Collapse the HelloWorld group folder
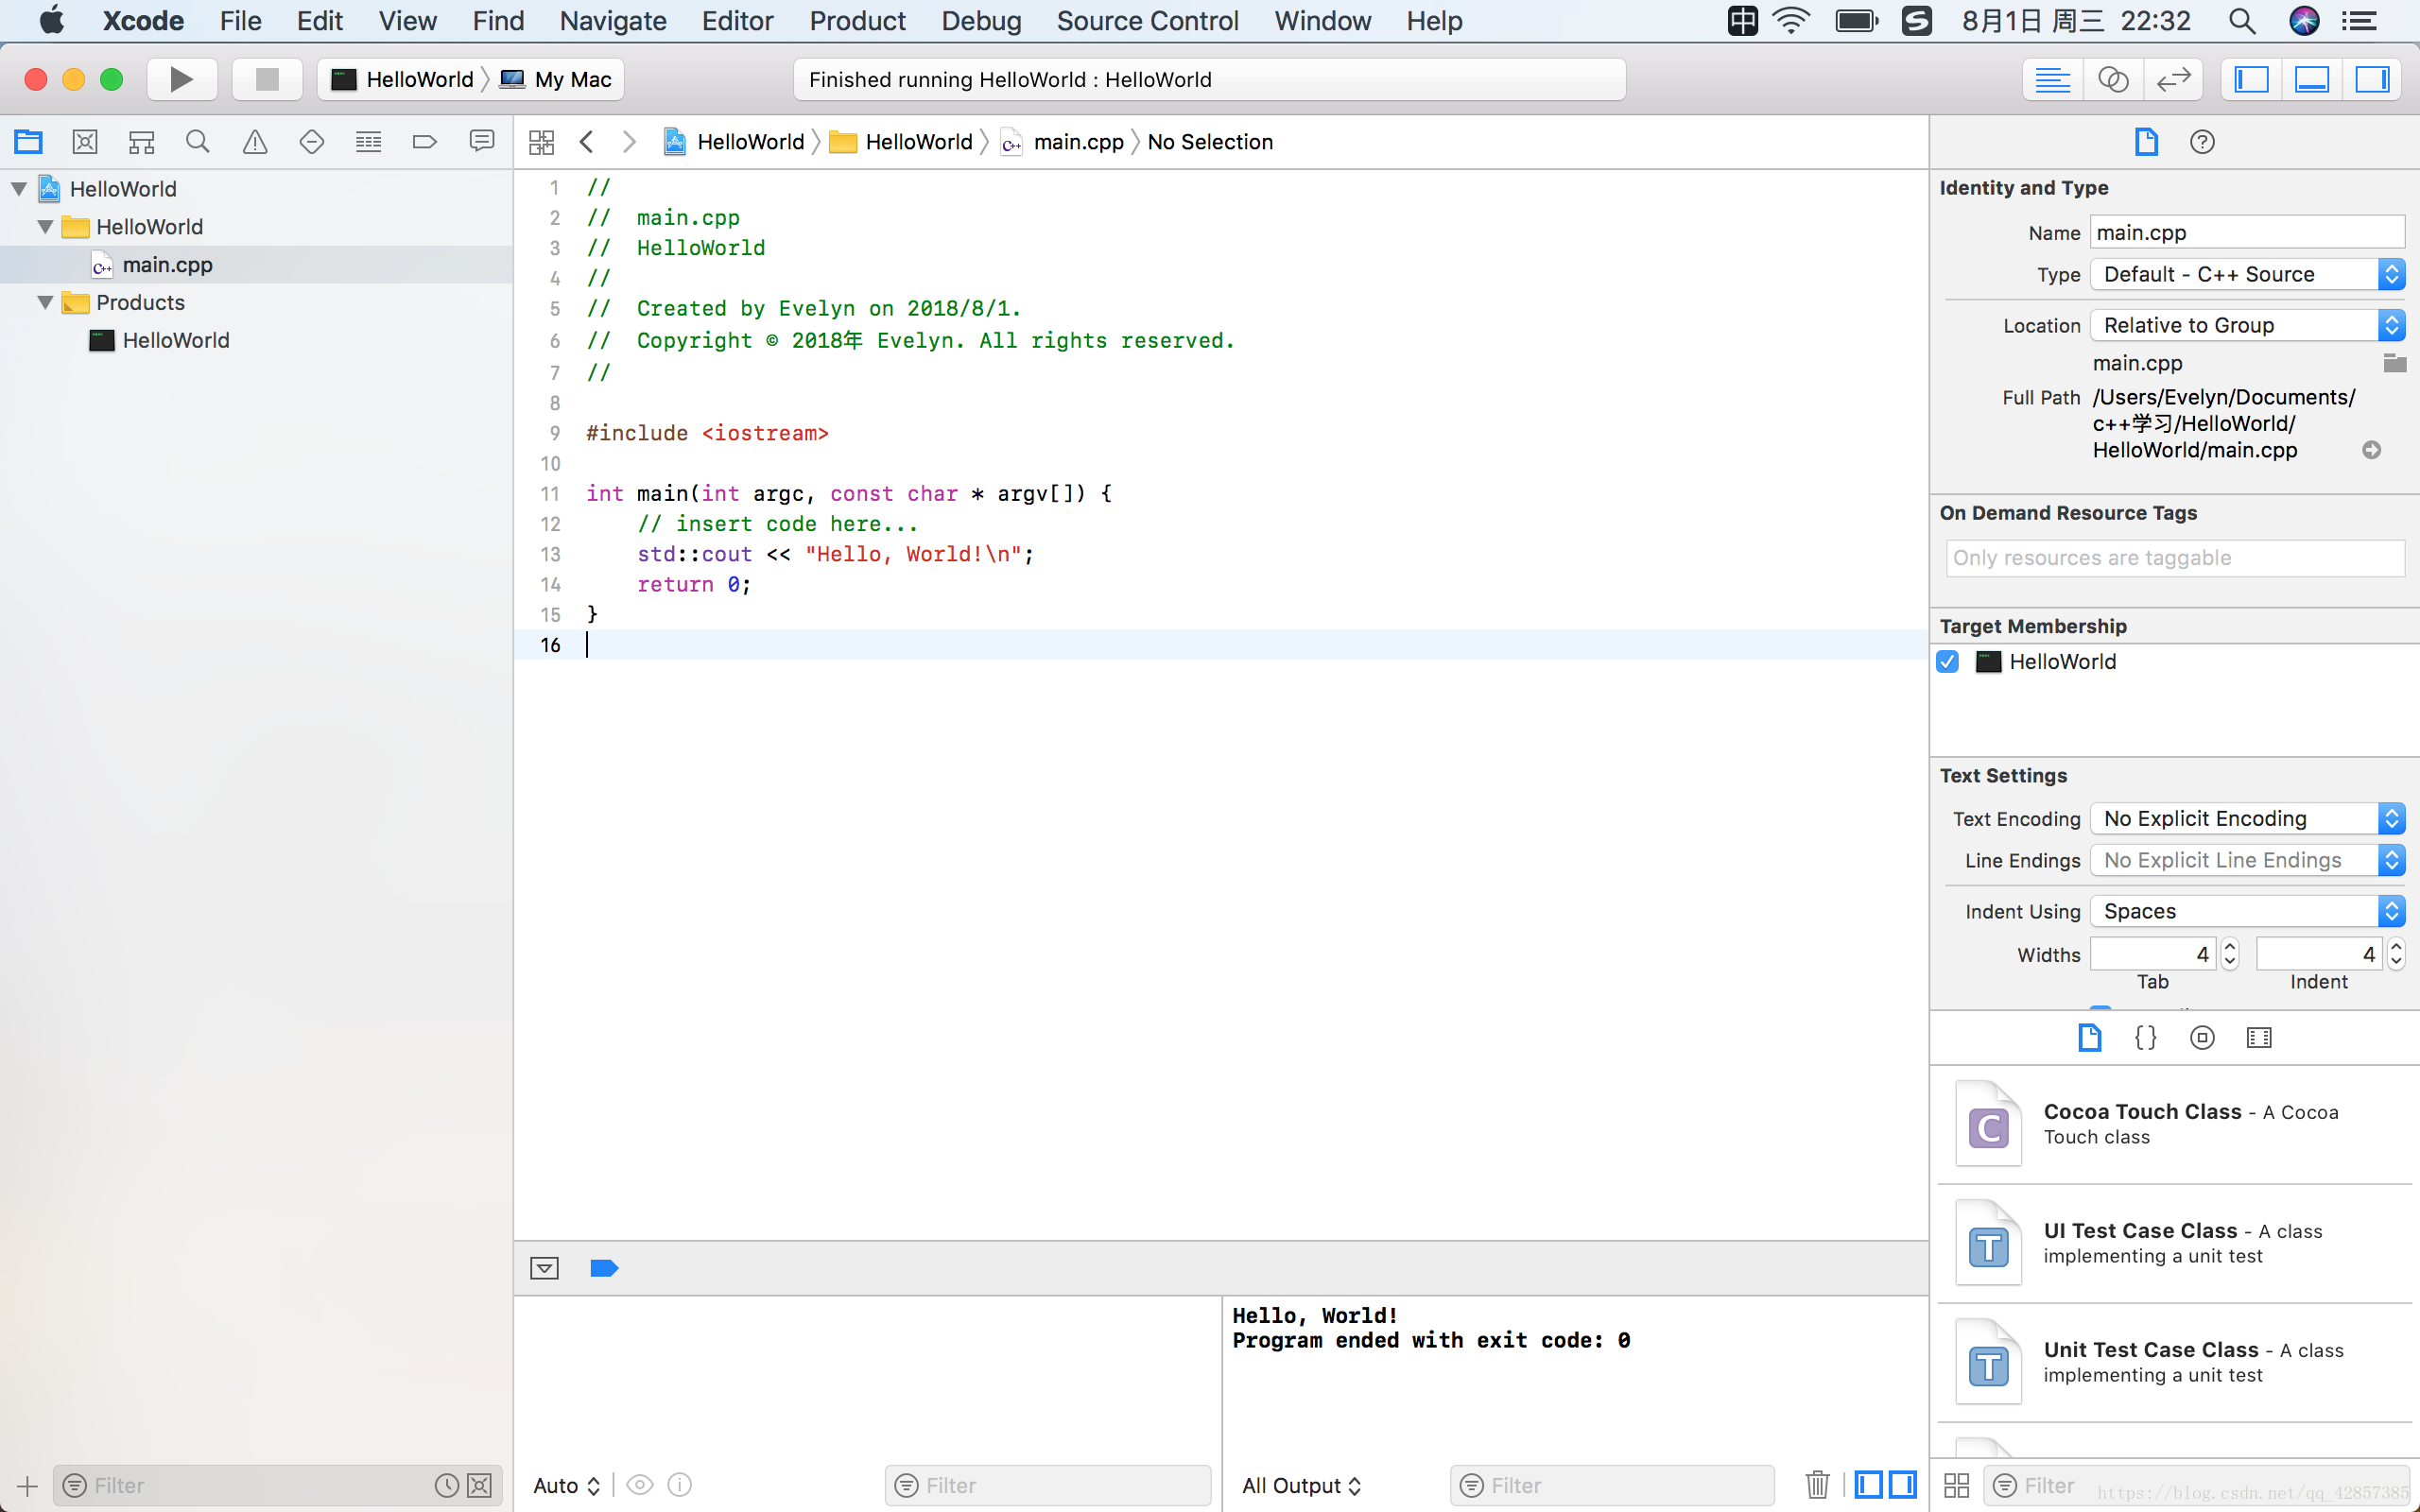This screenshot has height=1512, width=2420. (x=45, y=227)
